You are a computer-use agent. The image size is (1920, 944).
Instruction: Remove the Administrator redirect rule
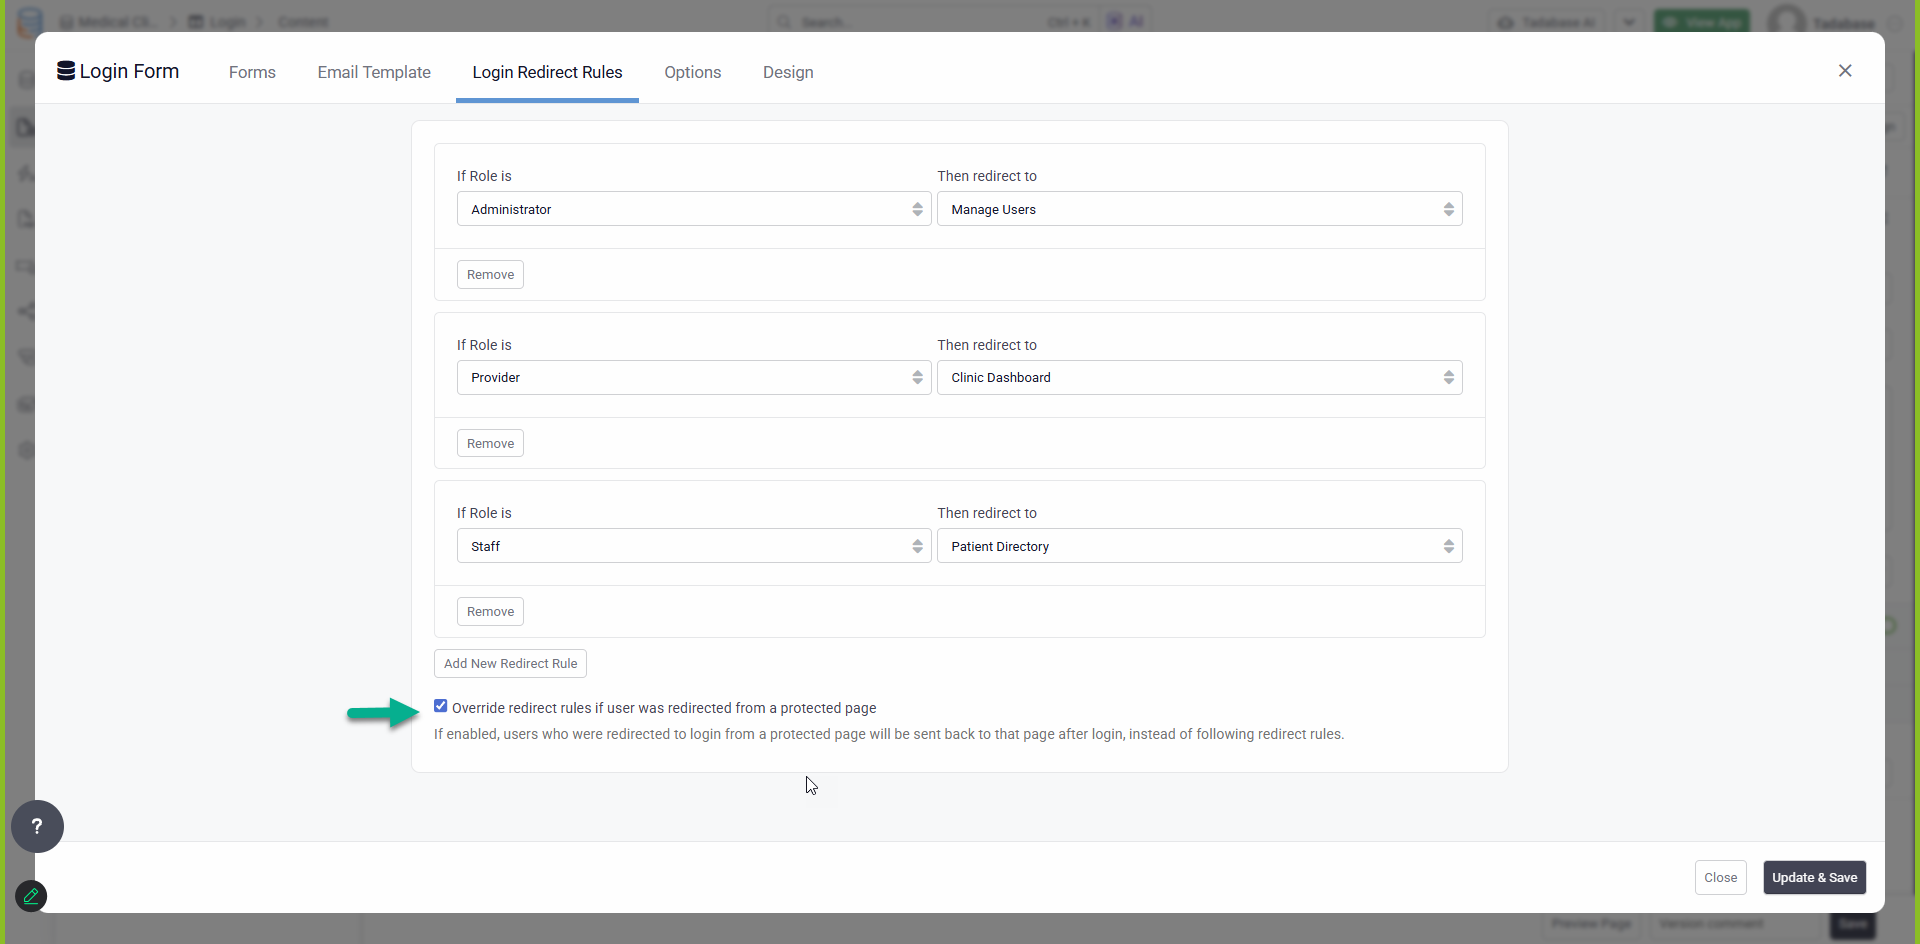coord(490,275)
